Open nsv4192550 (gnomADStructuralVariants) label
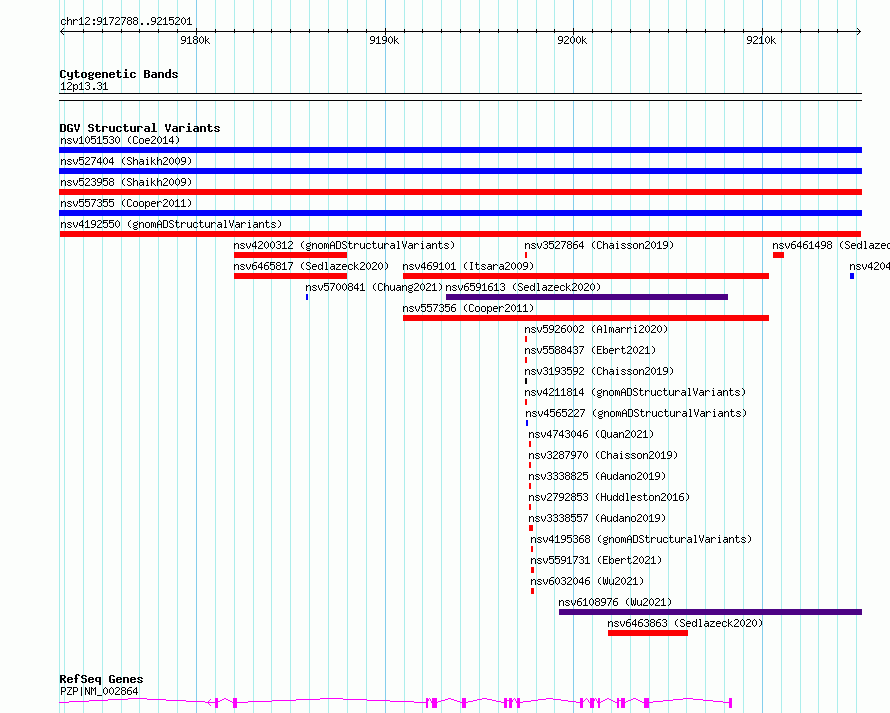Viewport: 890px width, 713px height. [171, 224]
